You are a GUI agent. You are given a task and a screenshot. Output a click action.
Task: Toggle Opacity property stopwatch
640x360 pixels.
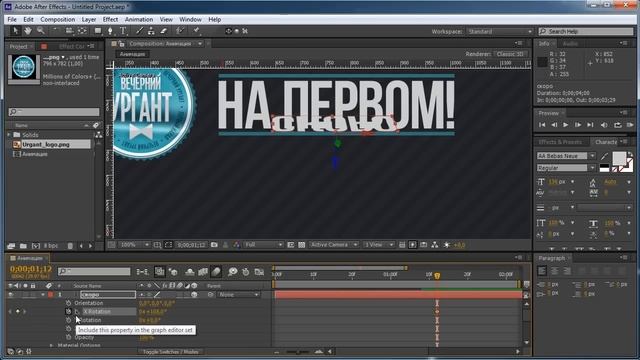point(68,337)
